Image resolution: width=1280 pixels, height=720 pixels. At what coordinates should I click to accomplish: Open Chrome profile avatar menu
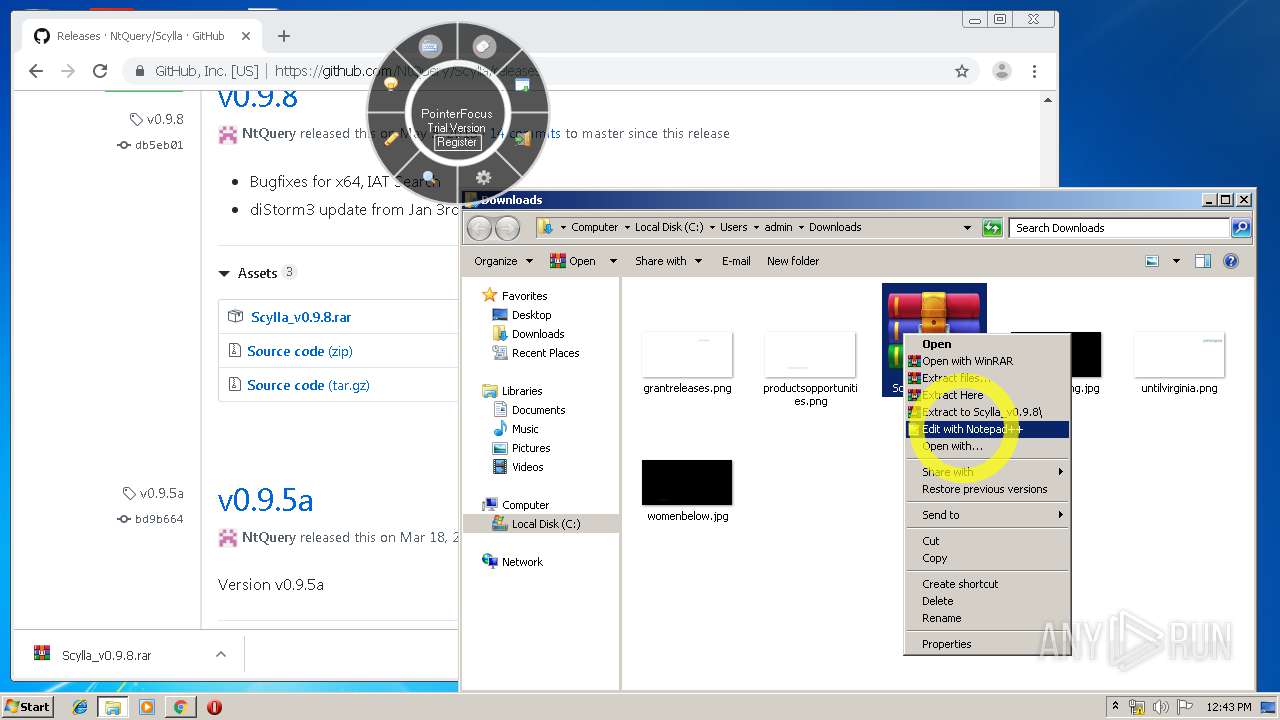1001,71
